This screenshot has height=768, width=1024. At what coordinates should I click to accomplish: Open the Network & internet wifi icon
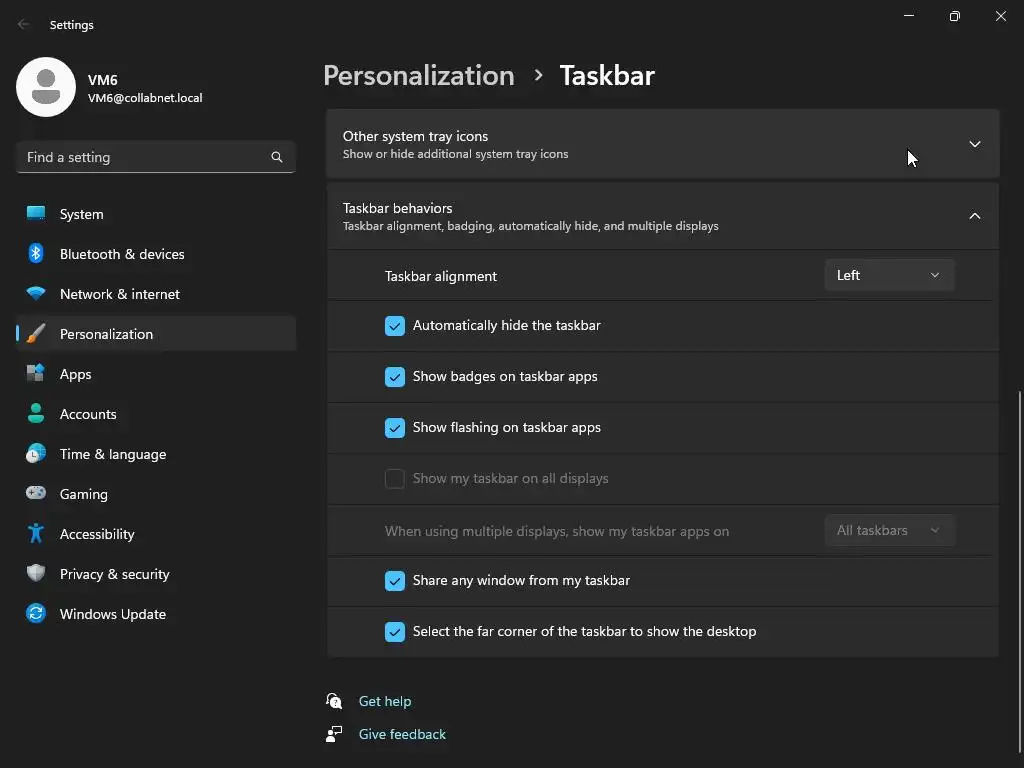click(36, 294)
